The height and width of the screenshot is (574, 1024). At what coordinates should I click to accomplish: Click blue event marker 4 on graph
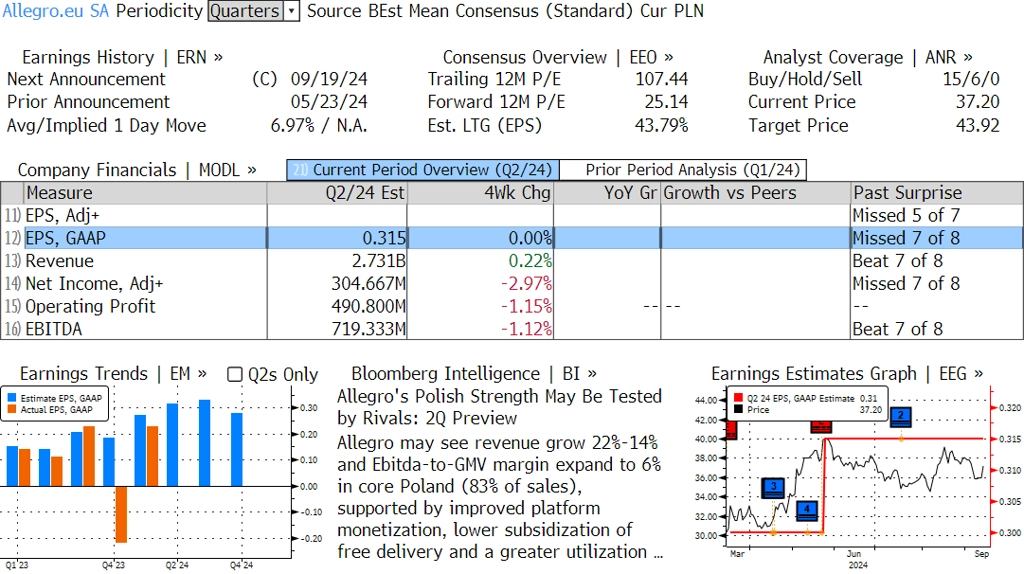[807, 511]
